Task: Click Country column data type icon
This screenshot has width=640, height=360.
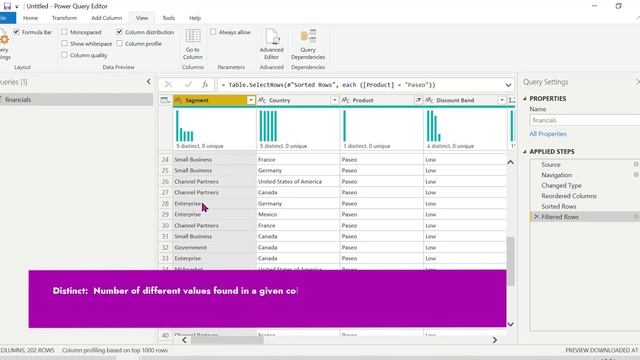Action: (262, 100)
